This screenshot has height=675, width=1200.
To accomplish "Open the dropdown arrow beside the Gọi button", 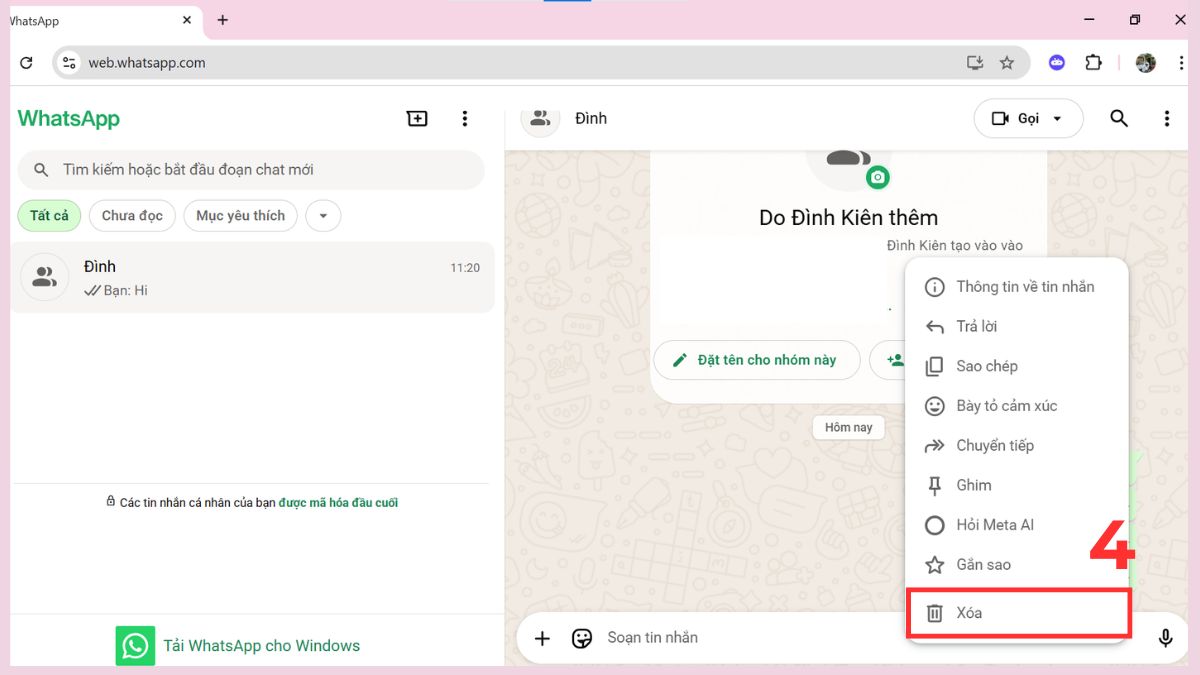I will 1061,118.
